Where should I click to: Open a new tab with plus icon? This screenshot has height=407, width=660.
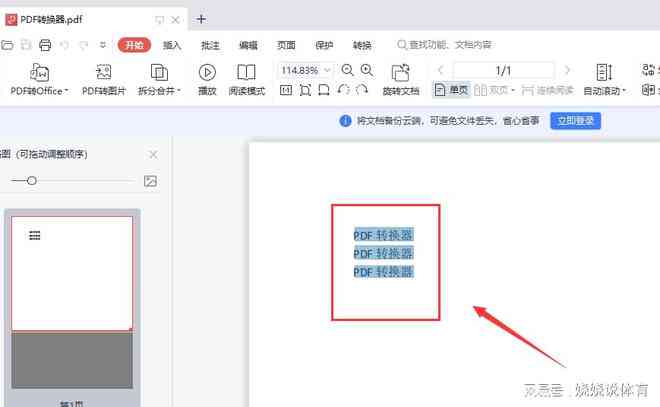(x=201, y=19)
